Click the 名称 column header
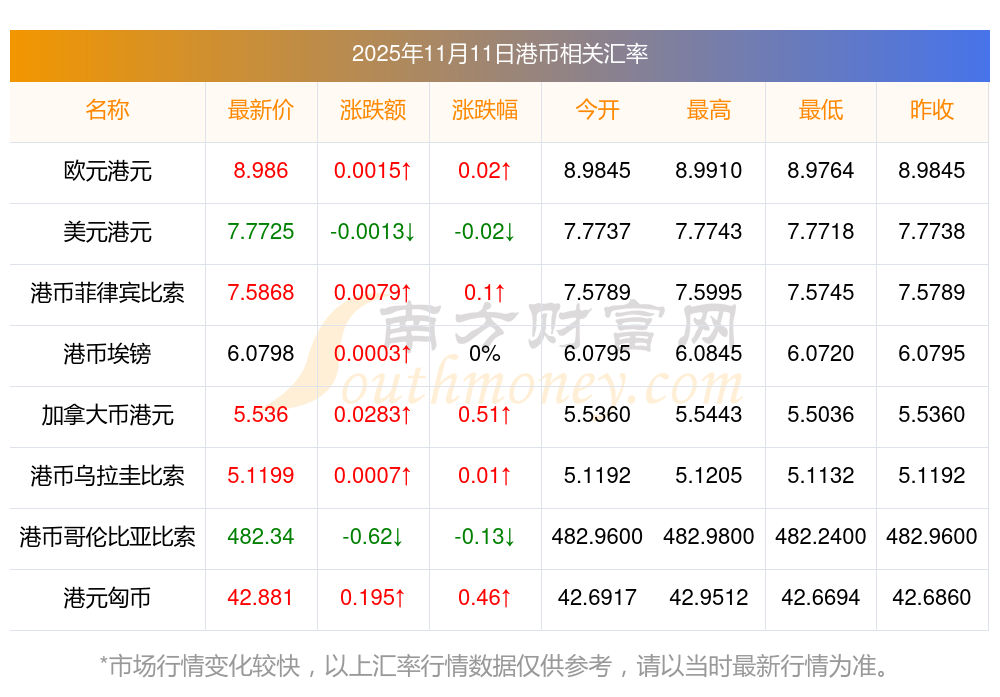This screenshot has width=1000, height=697. click(107, 110)
